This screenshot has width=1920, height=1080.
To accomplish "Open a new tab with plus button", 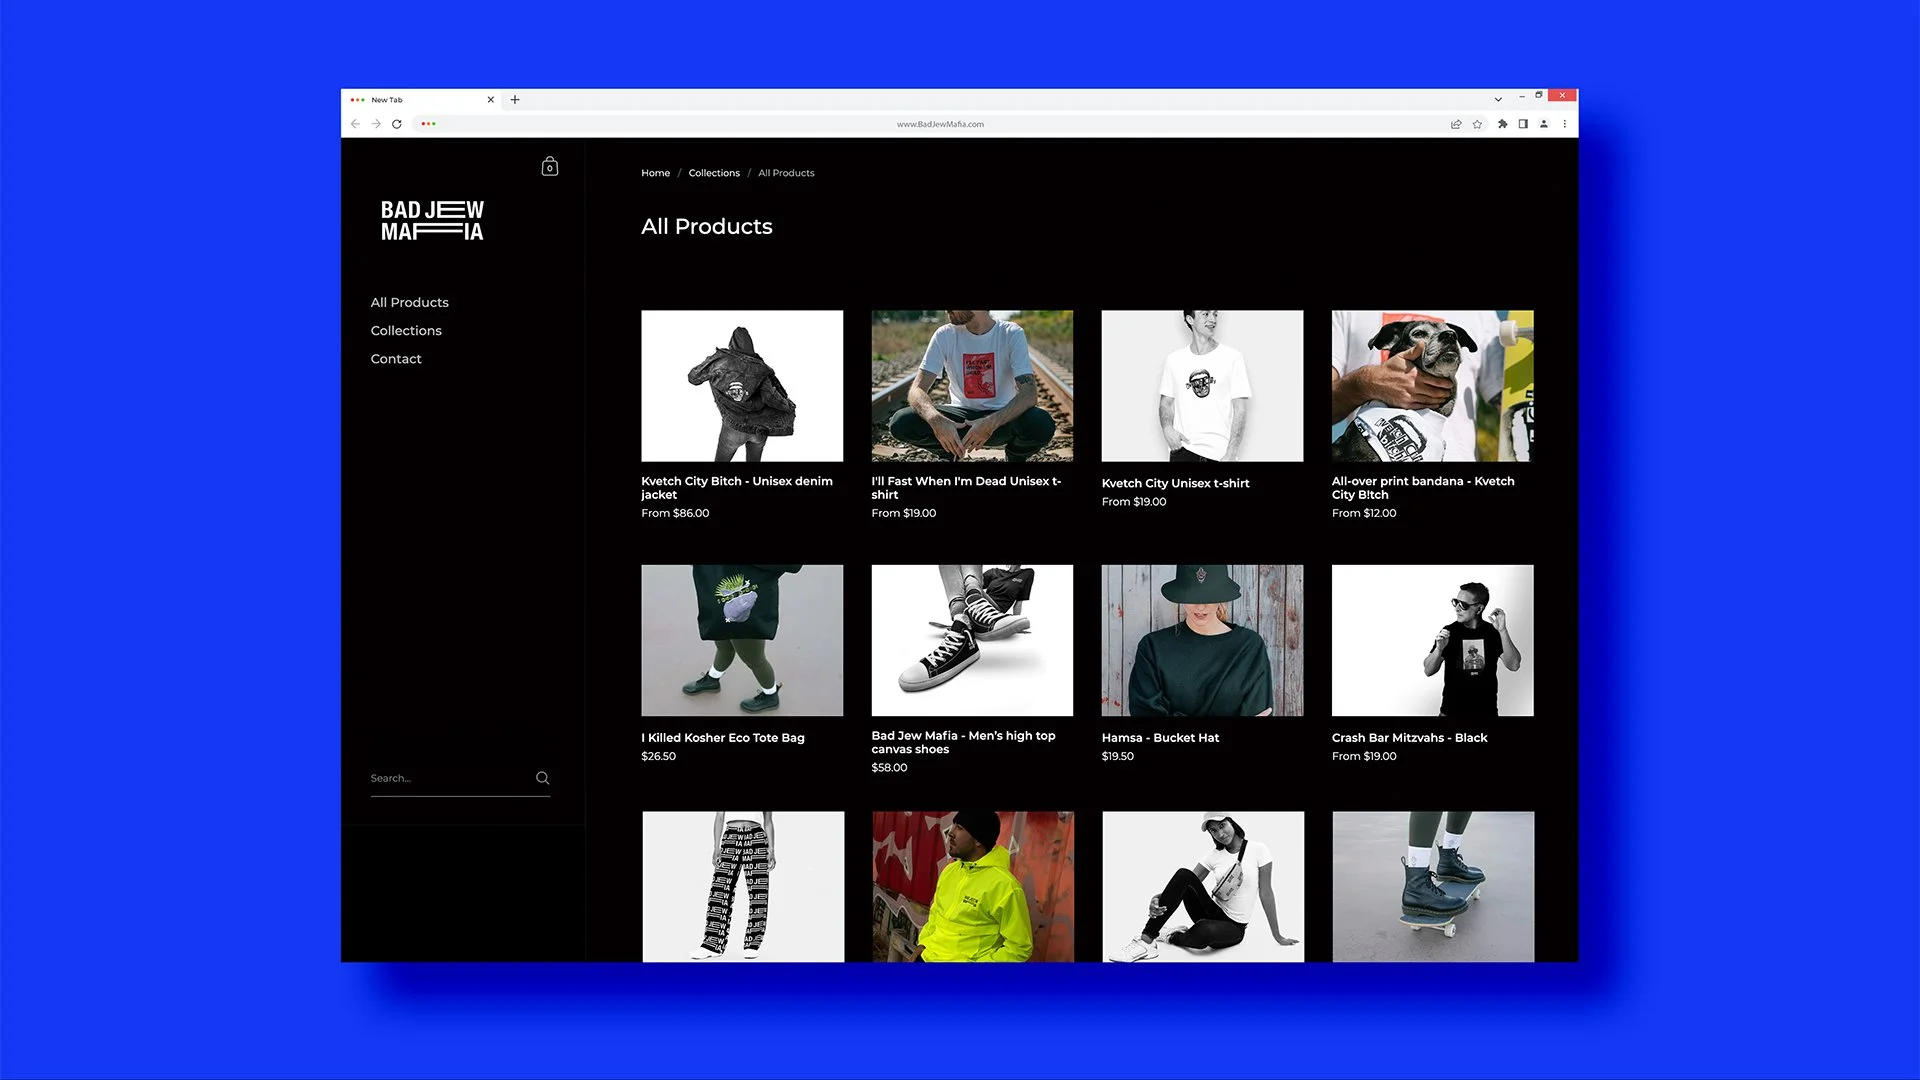I will point(515,99).
